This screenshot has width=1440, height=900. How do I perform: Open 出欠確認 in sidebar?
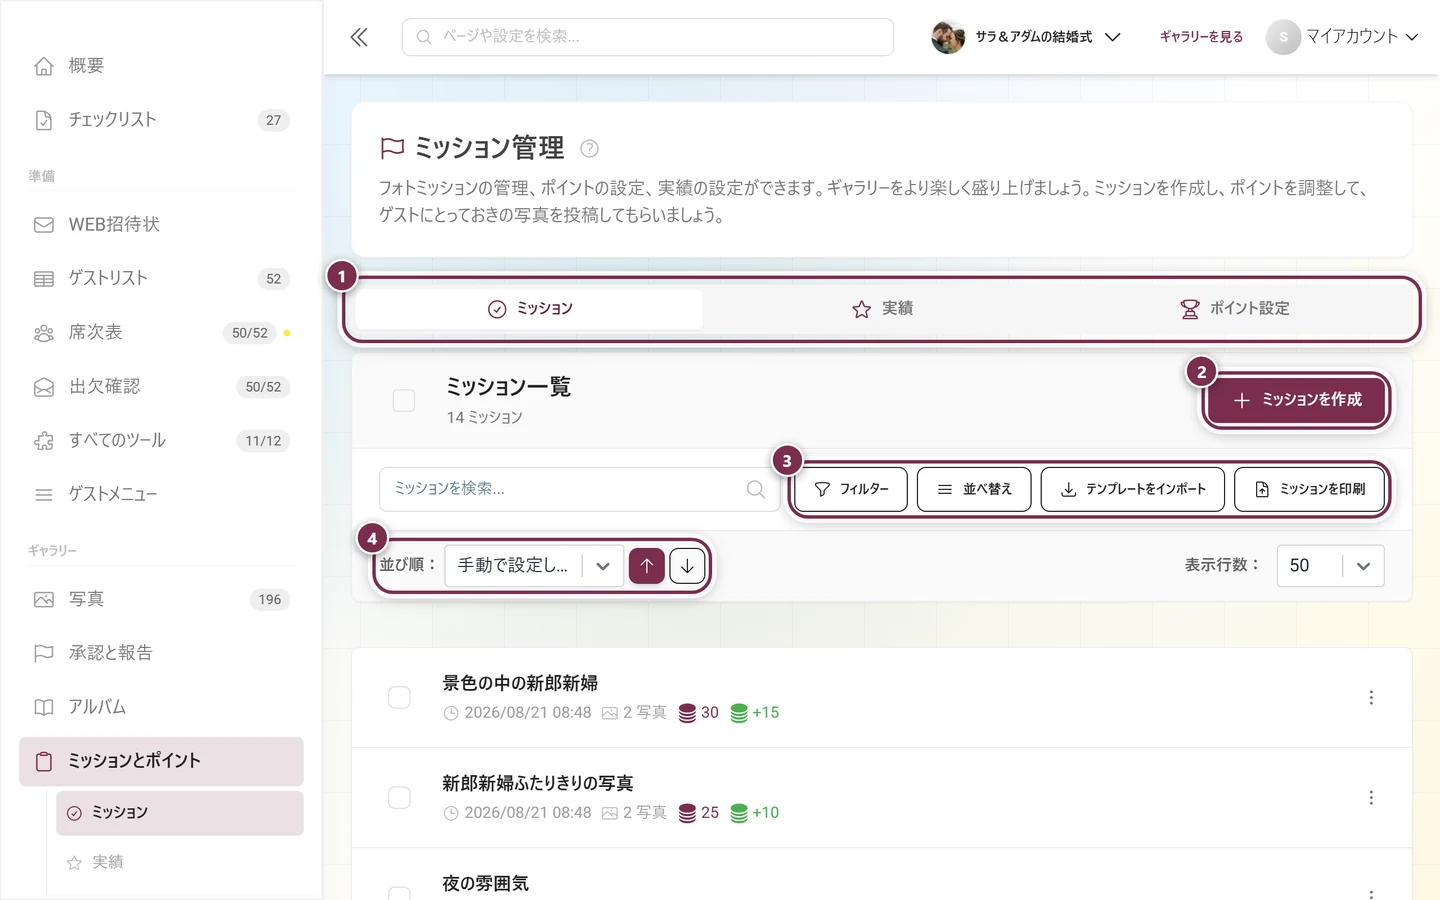tap(161, 387)
